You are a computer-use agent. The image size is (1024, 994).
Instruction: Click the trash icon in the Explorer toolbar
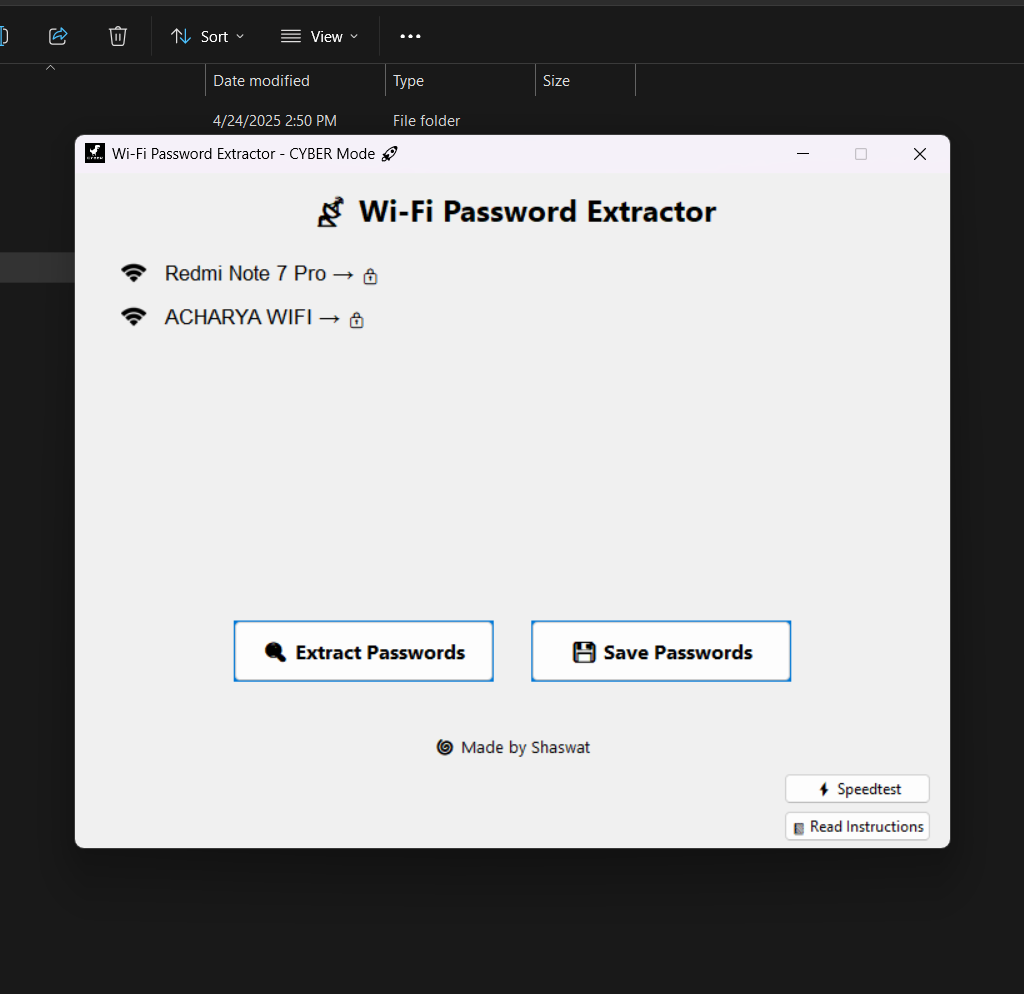click(x=117, y=36)
